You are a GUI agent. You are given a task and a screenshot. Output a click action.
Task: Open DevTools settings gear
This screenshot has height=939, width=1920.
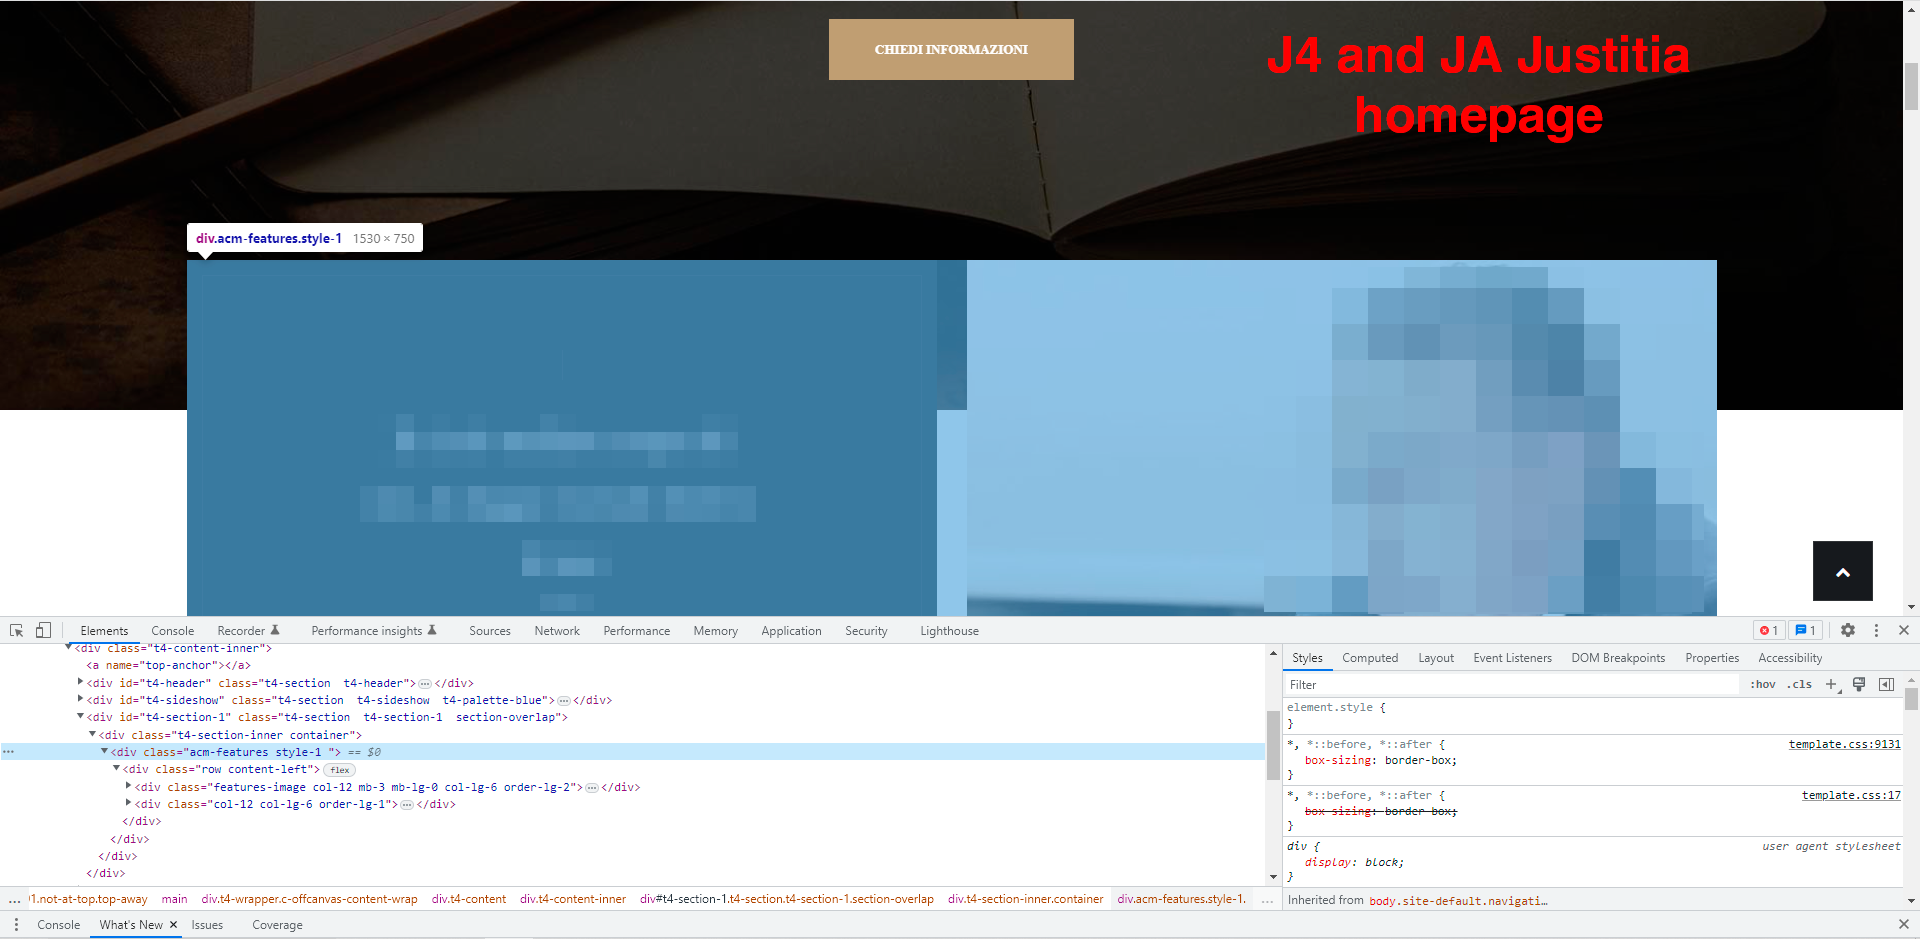click(1848, 631)
